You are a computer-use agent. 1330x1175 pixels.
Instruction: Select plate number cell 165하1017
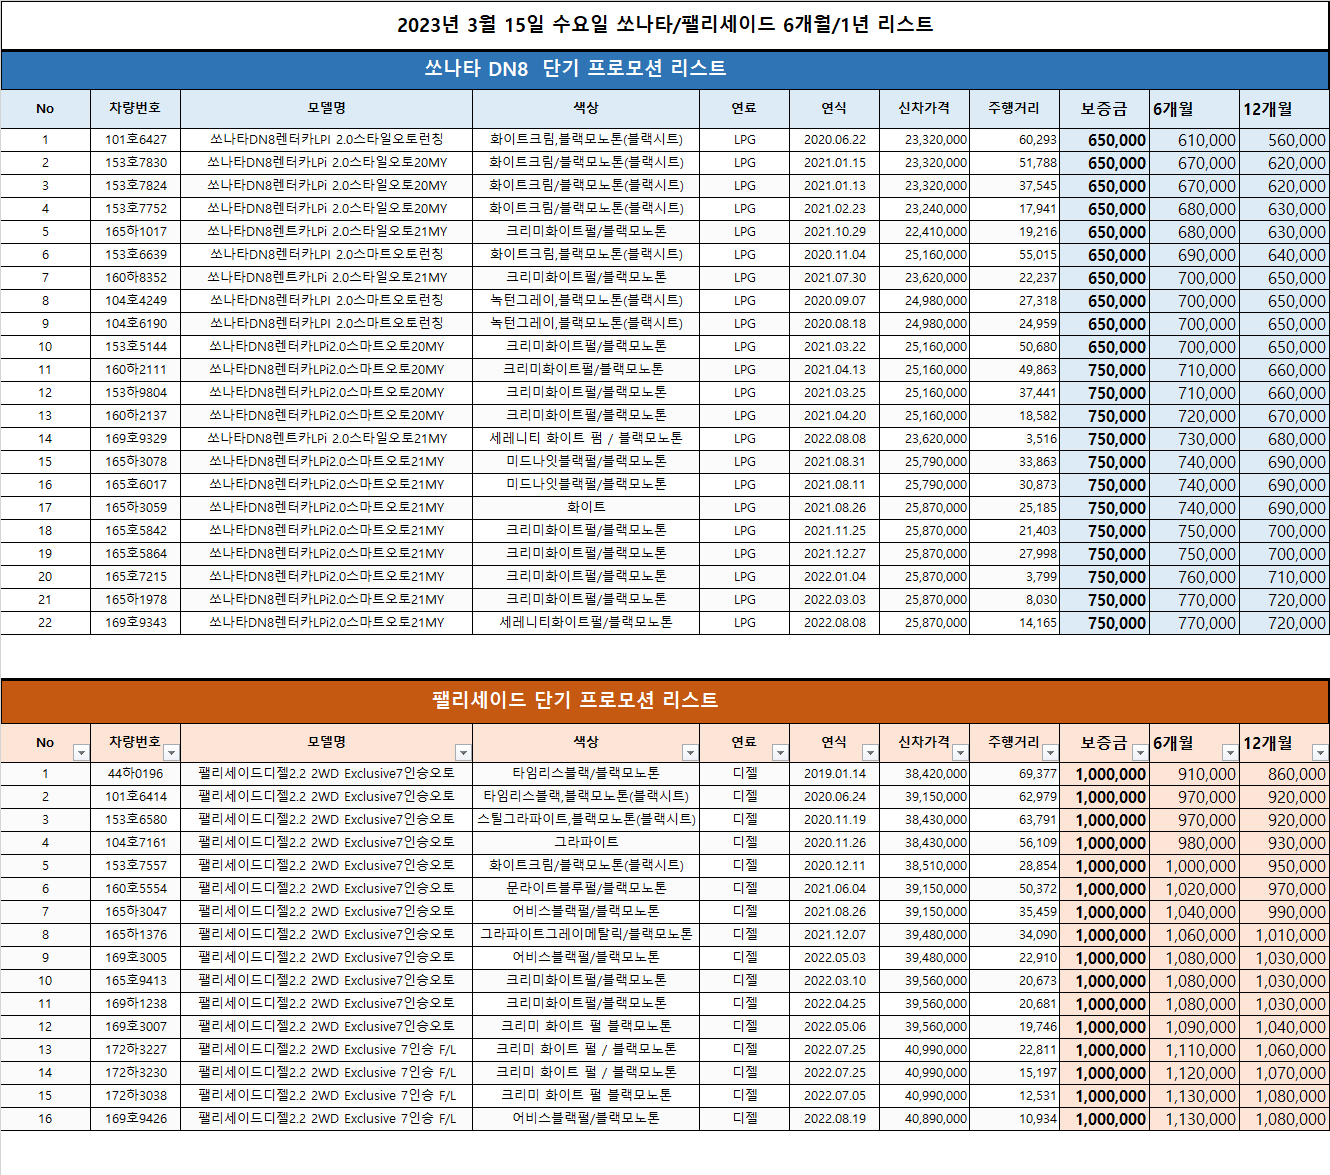(136, 232)
